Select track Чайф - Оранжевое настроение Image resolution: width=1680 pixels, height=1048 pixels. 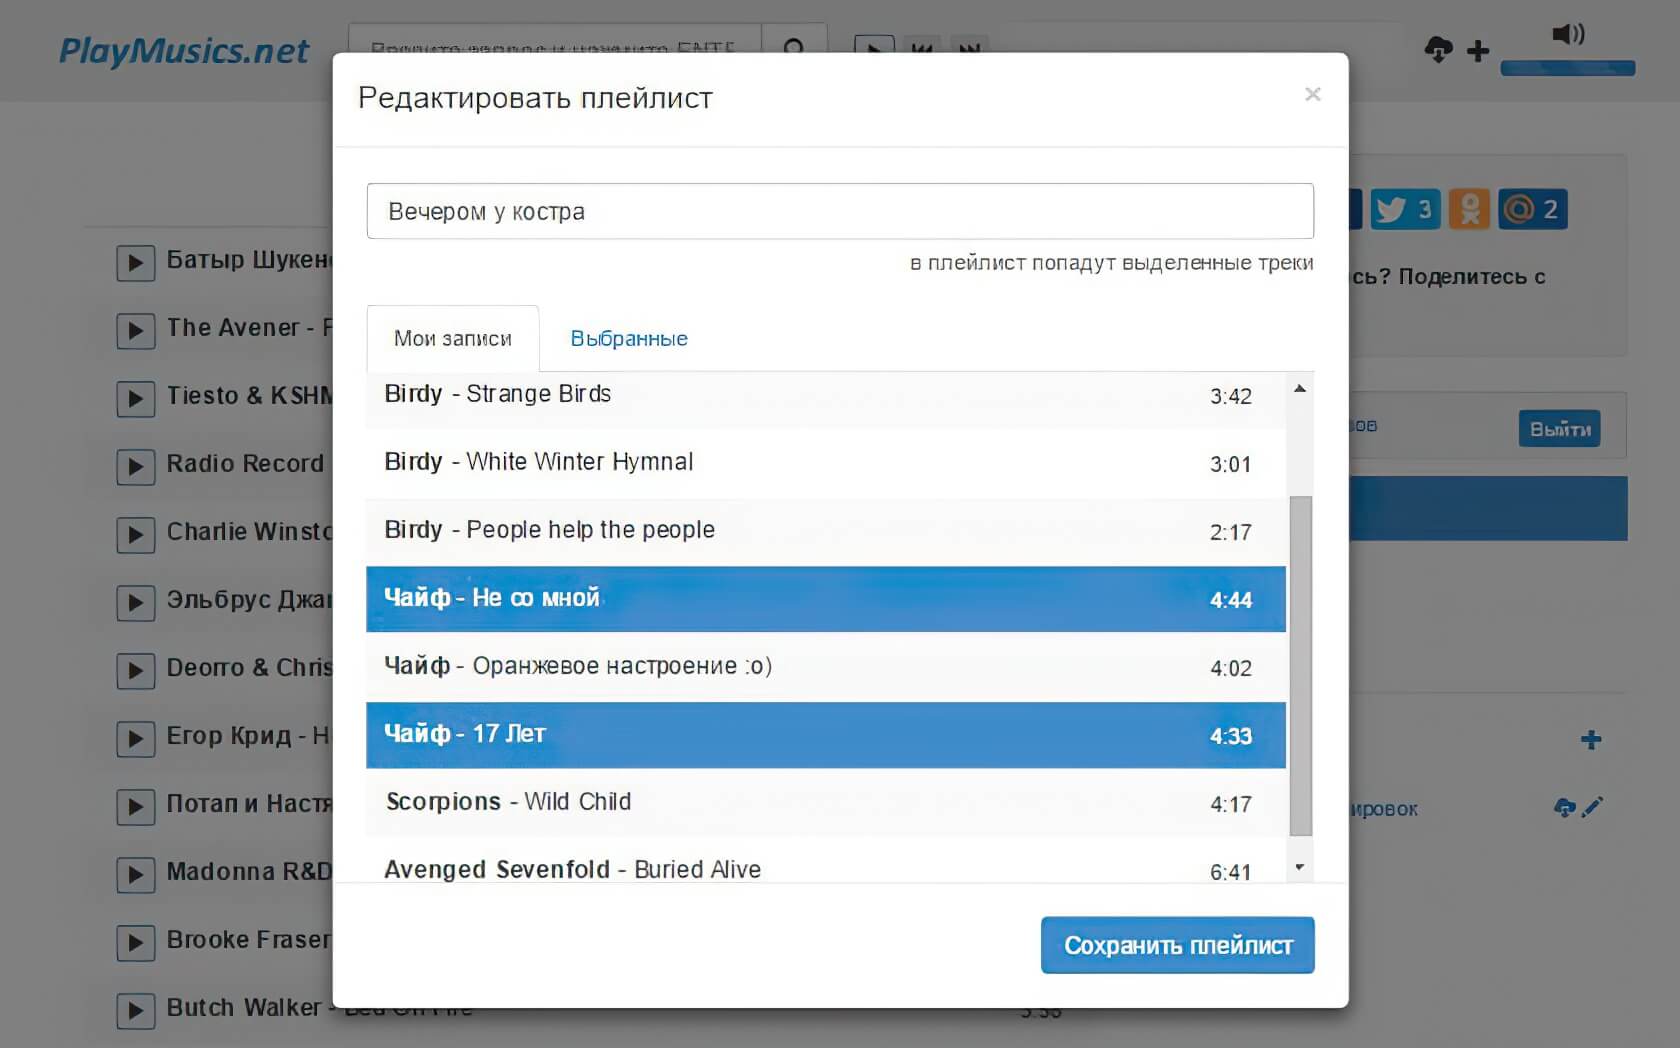(x=825, y=667)
